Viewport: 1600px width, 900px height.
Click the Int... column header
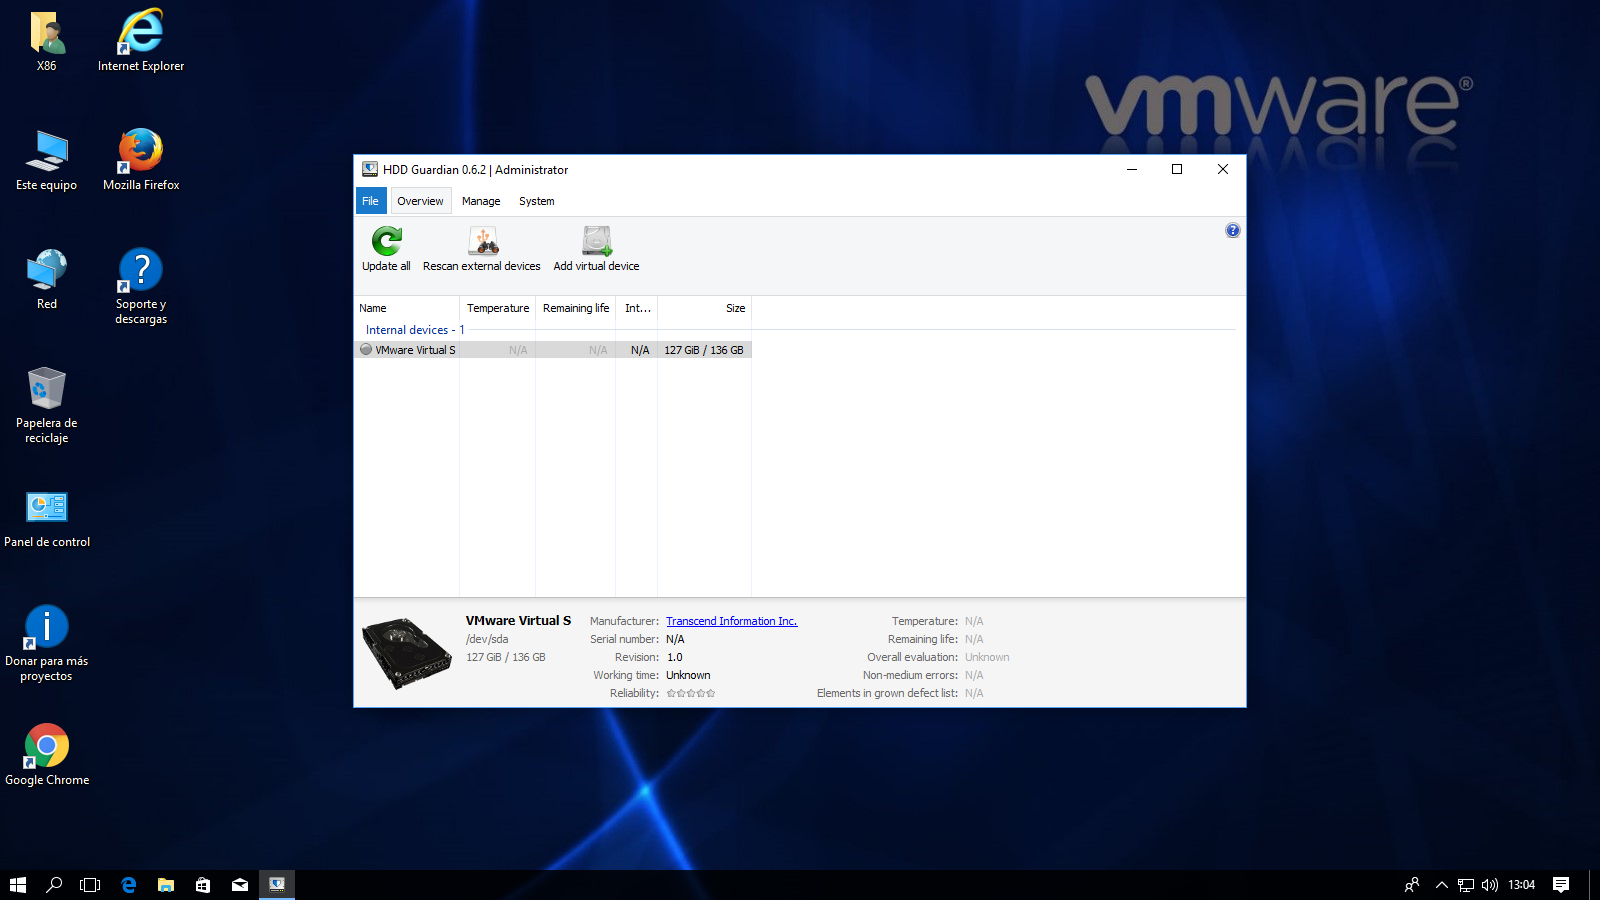pyautogui.click(x=637, y=308)
